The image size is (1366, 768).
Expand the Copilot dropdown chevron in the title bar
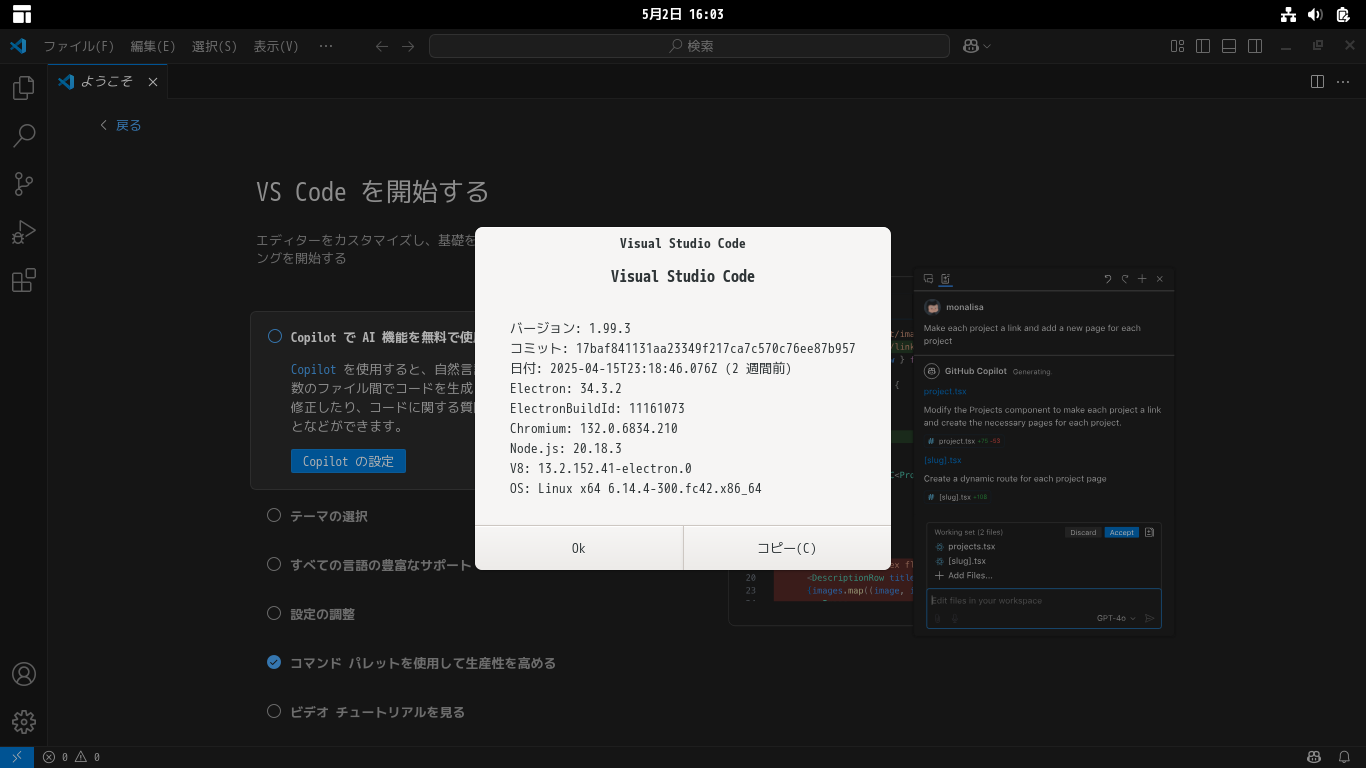[987, 46]
